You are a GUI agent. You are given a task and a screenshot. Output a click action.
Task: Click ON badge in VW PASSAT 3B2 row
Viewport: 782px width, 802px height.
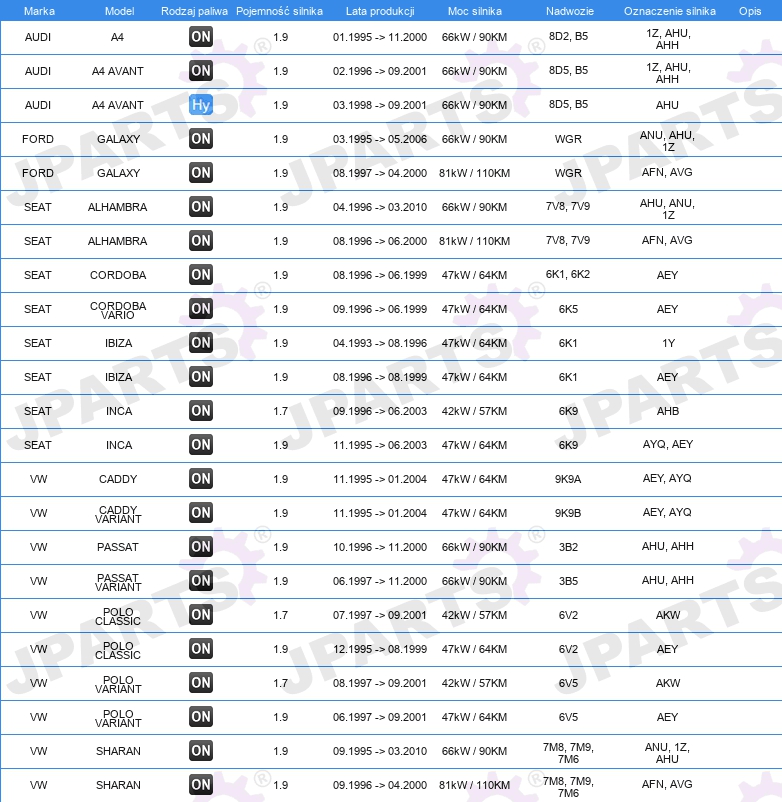(200, 547)
